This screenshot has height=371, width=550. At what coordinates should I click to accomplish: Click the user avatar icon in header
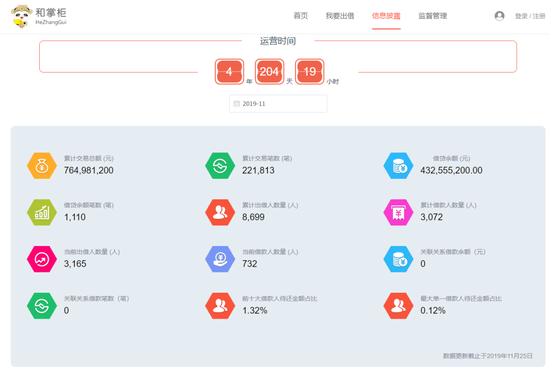point(499,16)
